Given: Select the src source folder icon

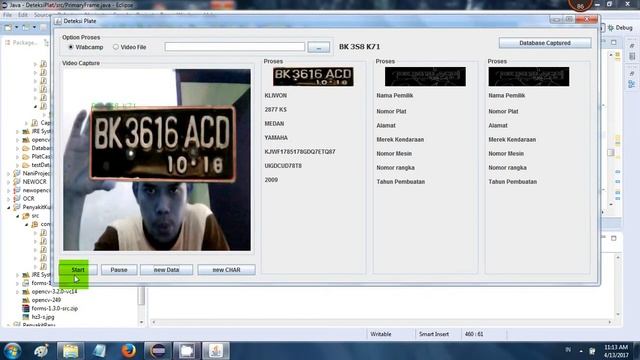Looking at the screenshot, I should (26, 216).
